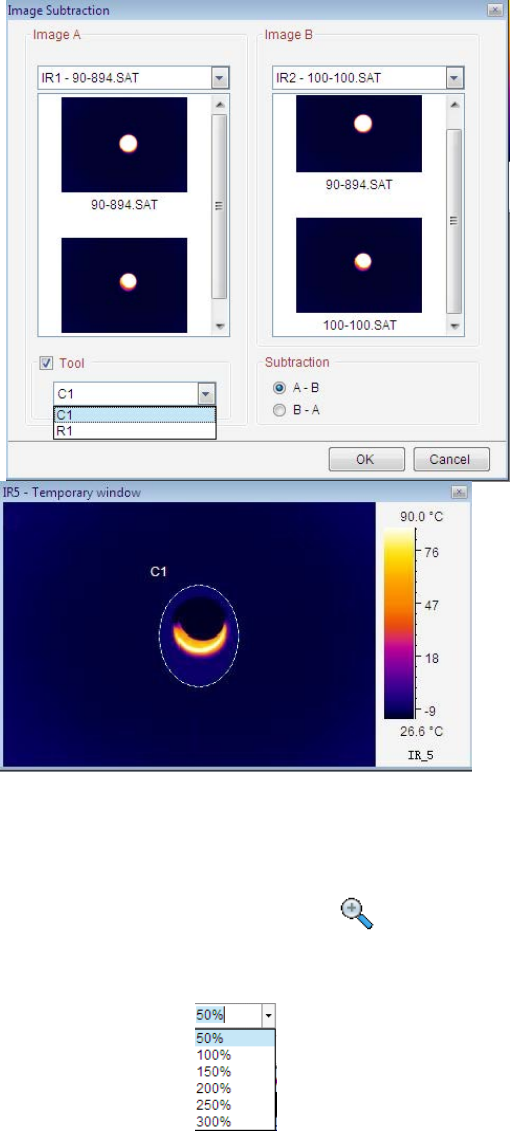The image size is (510, 1131).
Task: Close the Image Subtraction dialog
Action: click(x=494, y=10)
